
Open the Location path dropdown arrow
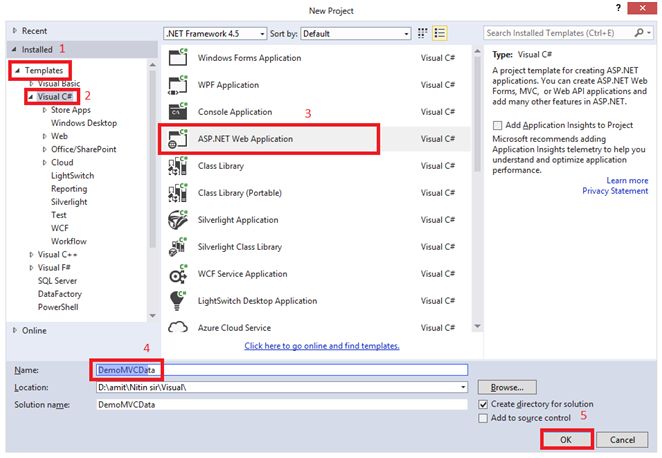tap(463, 387)
